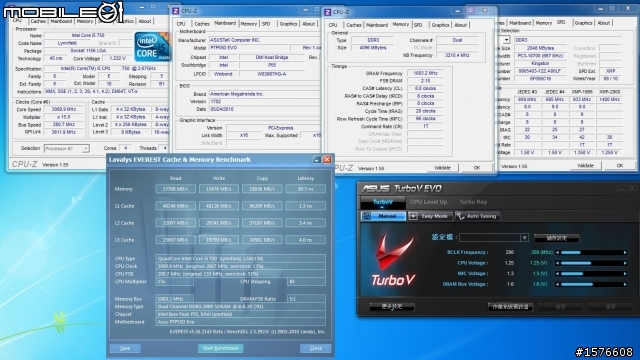Screen dimensions: 640x360
Task: Click the BCLK Frequency slider track
Action: click(x=591, y=253)
